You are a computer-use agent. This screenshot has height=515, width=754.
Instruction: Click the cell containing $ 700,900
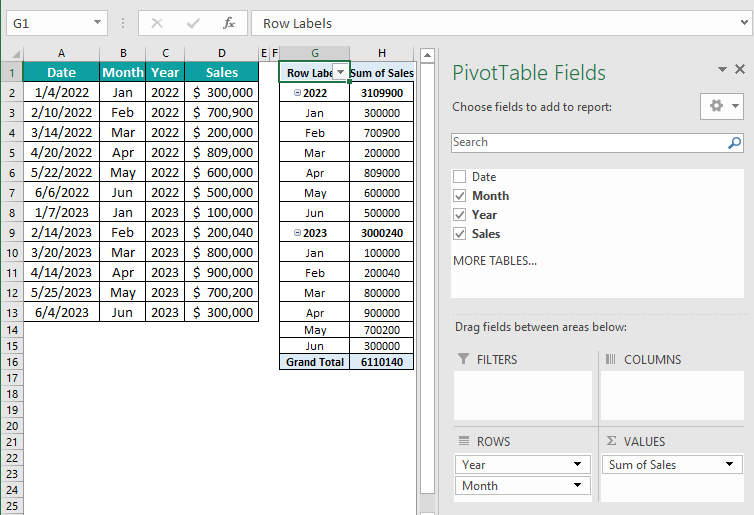pos(222,113)
